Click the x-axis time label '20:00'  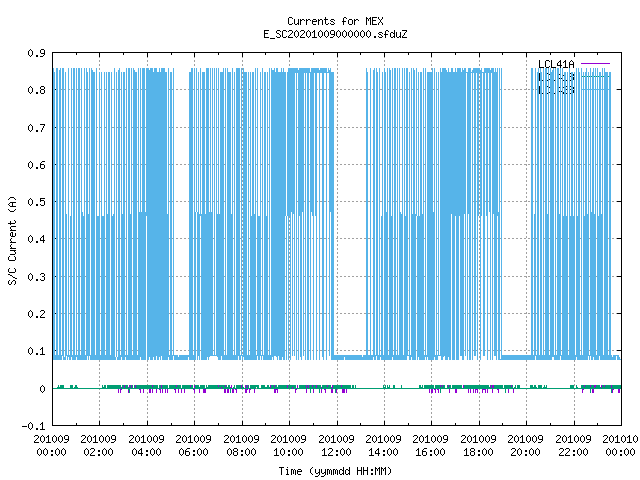point(526,452)
